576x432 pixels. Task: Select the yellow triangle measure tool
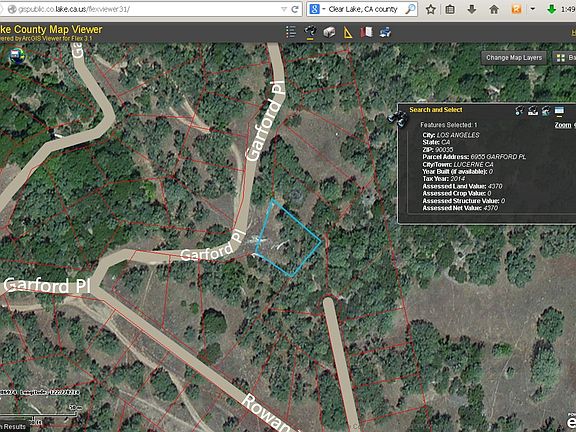tap(348, 33)
